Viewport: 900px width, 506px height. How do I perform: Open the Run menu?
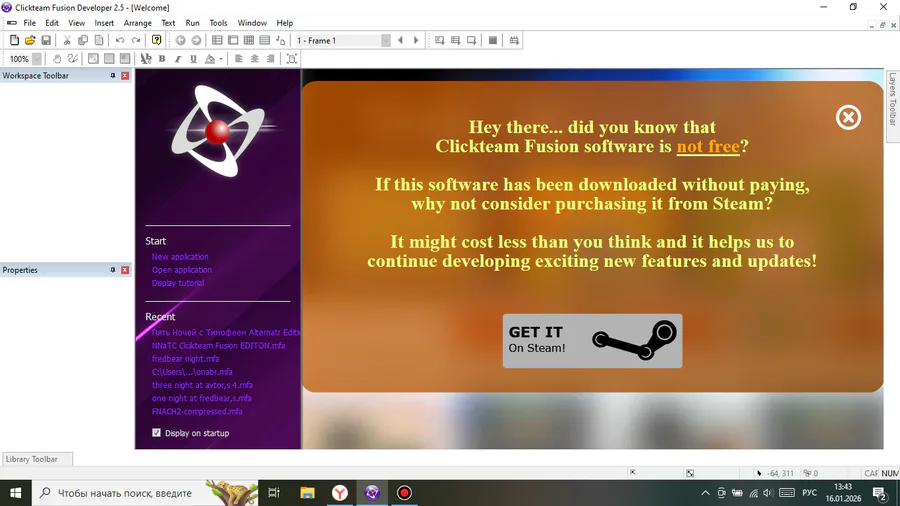pyautogui.click(x=192, y=23)
